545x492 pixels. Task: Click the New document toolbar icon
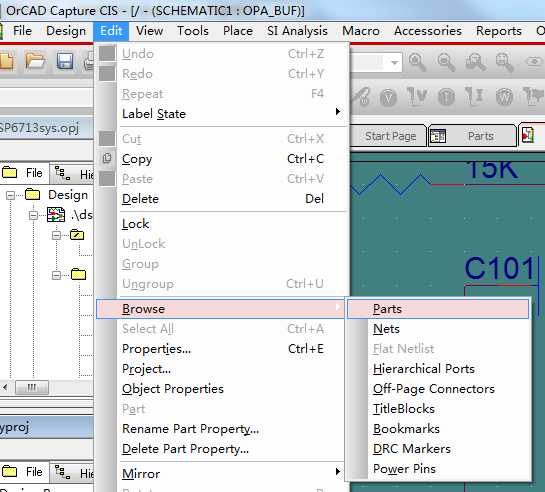(x=6, y=62)
